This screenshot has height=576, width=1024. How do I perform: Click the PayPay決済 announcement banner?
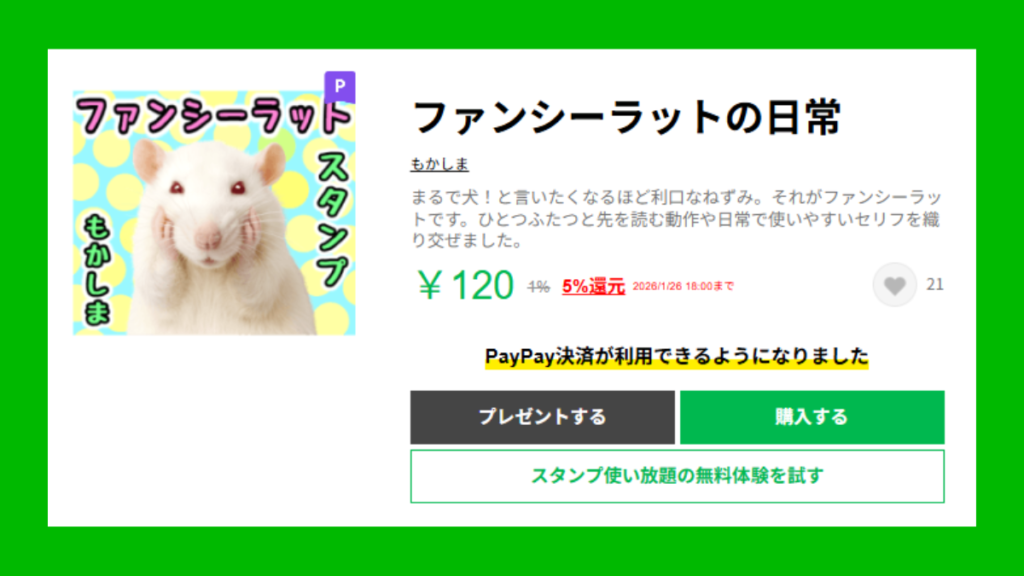(x=677, y=357)
